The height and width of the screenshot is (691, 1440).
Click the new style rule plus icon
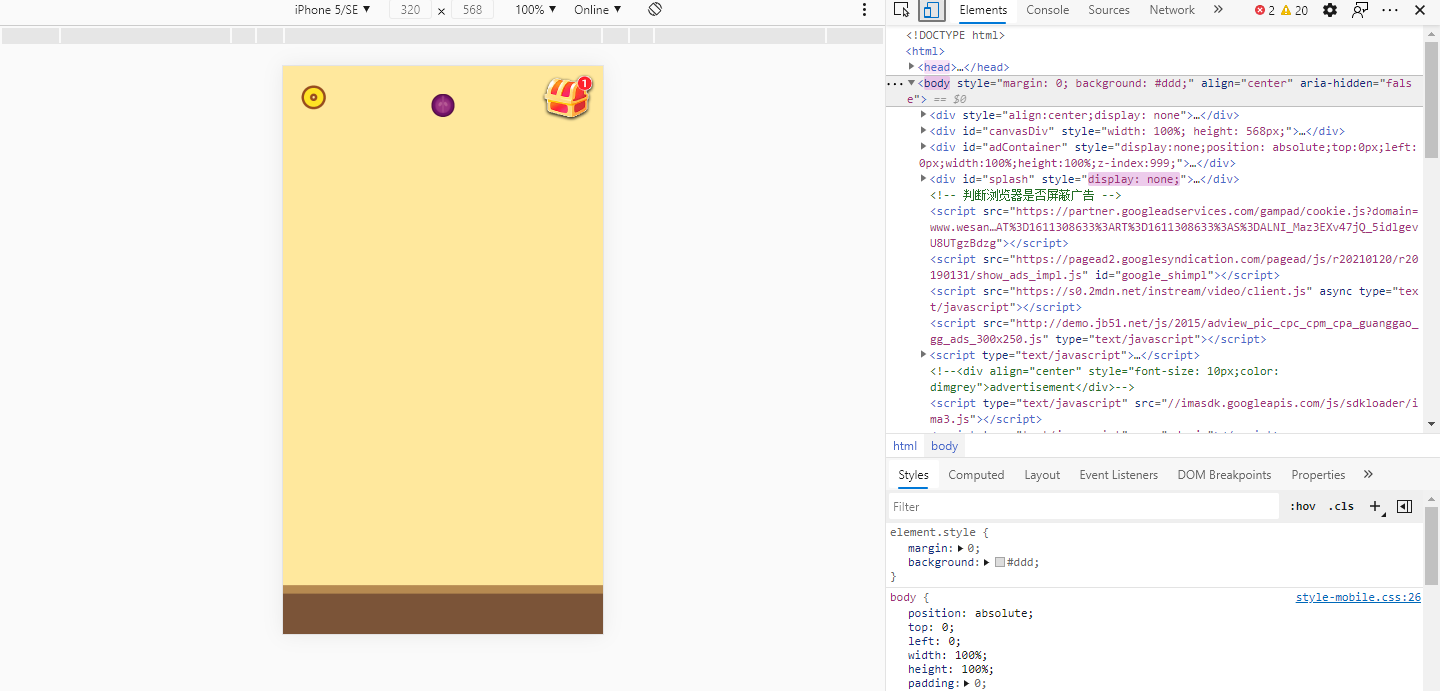point(1375,506)
